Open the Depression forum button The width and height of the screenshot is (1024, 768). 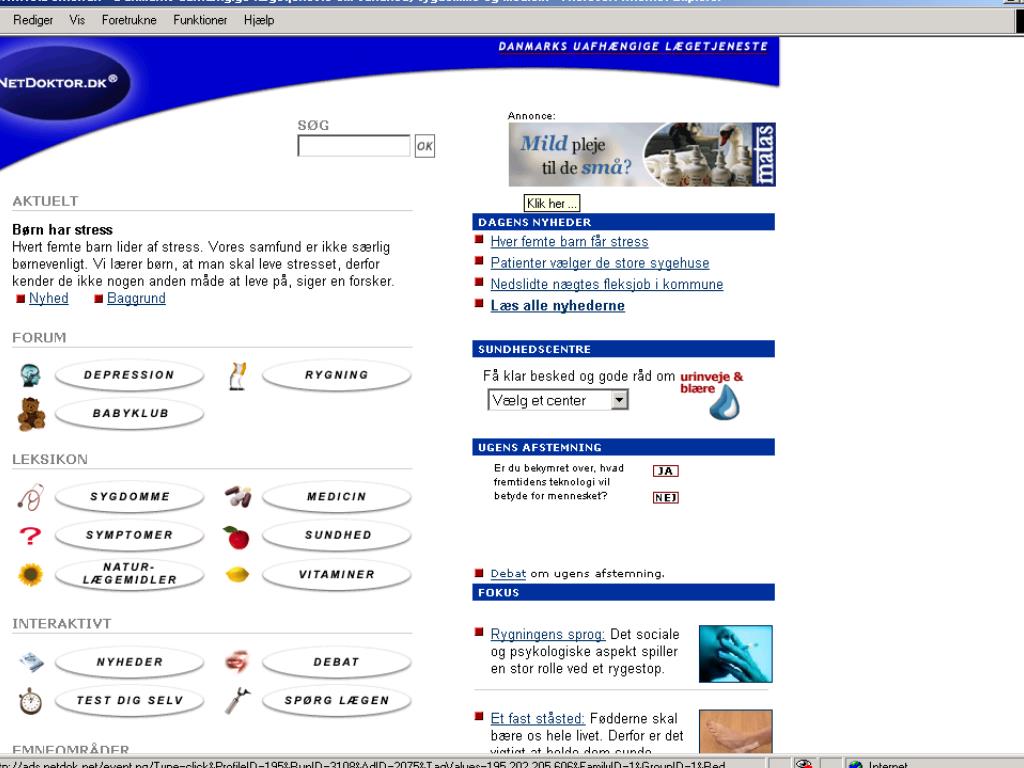129,375
